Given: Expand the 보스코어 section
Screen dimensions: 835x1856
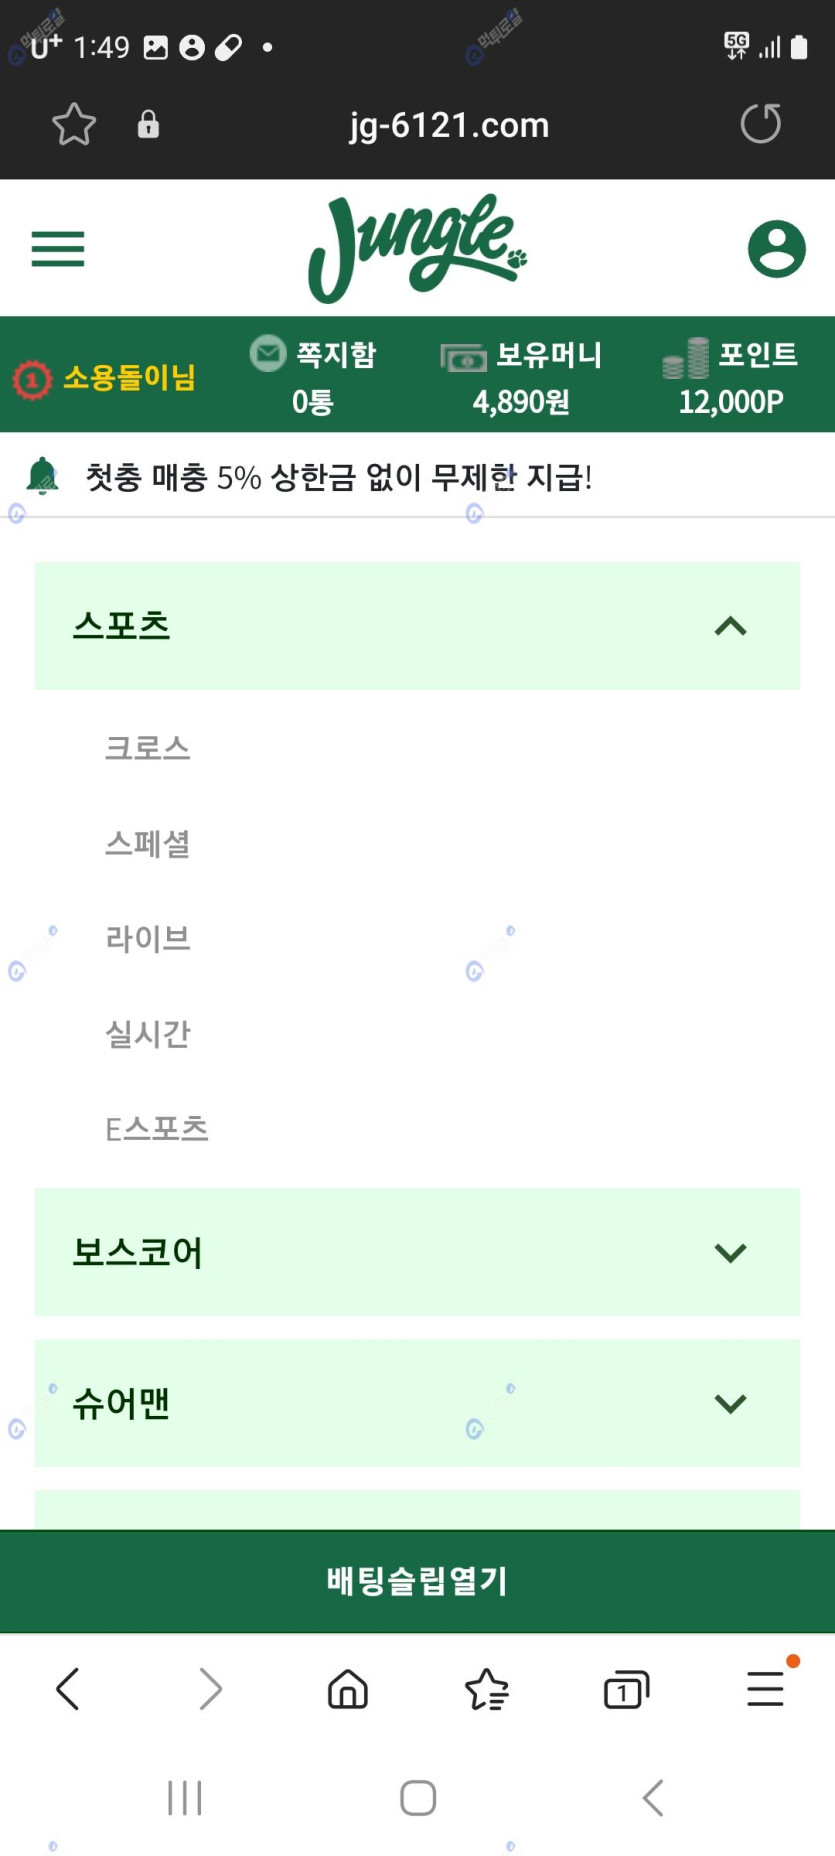Looking at the screenshot, I should [417, 1252].
